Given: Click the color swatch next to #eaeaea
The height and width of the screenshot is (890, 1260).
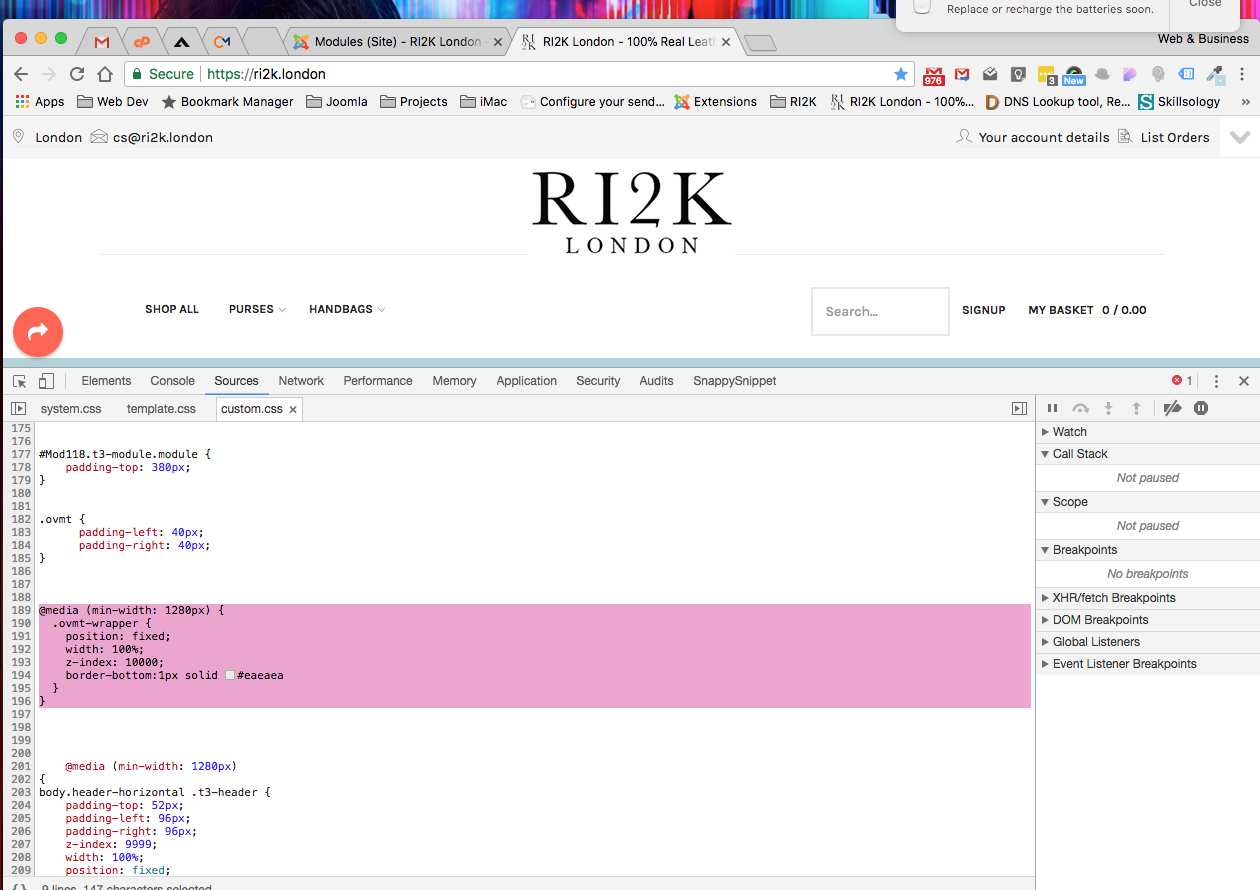Looking at the screenshot, I should tap(230, 674).
